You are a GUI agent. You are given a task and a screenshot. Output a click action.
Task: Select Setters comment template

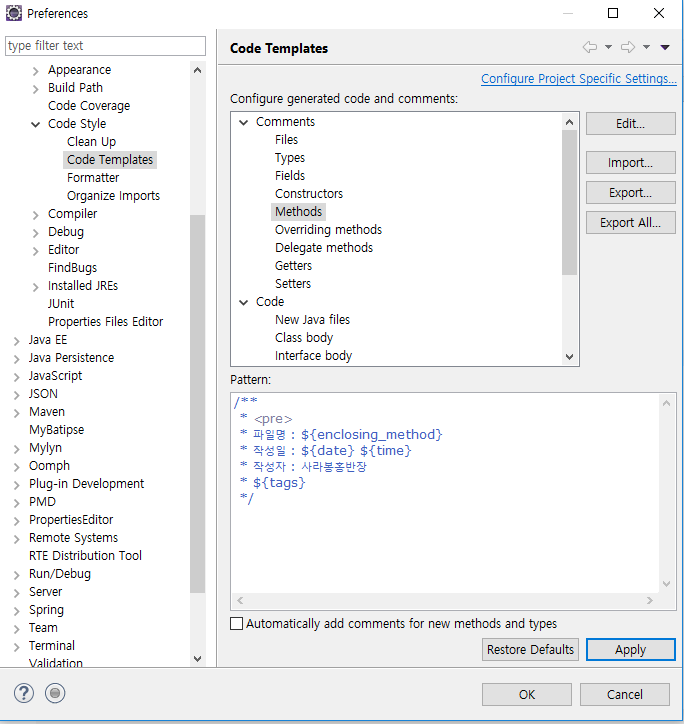coord(293,284)
